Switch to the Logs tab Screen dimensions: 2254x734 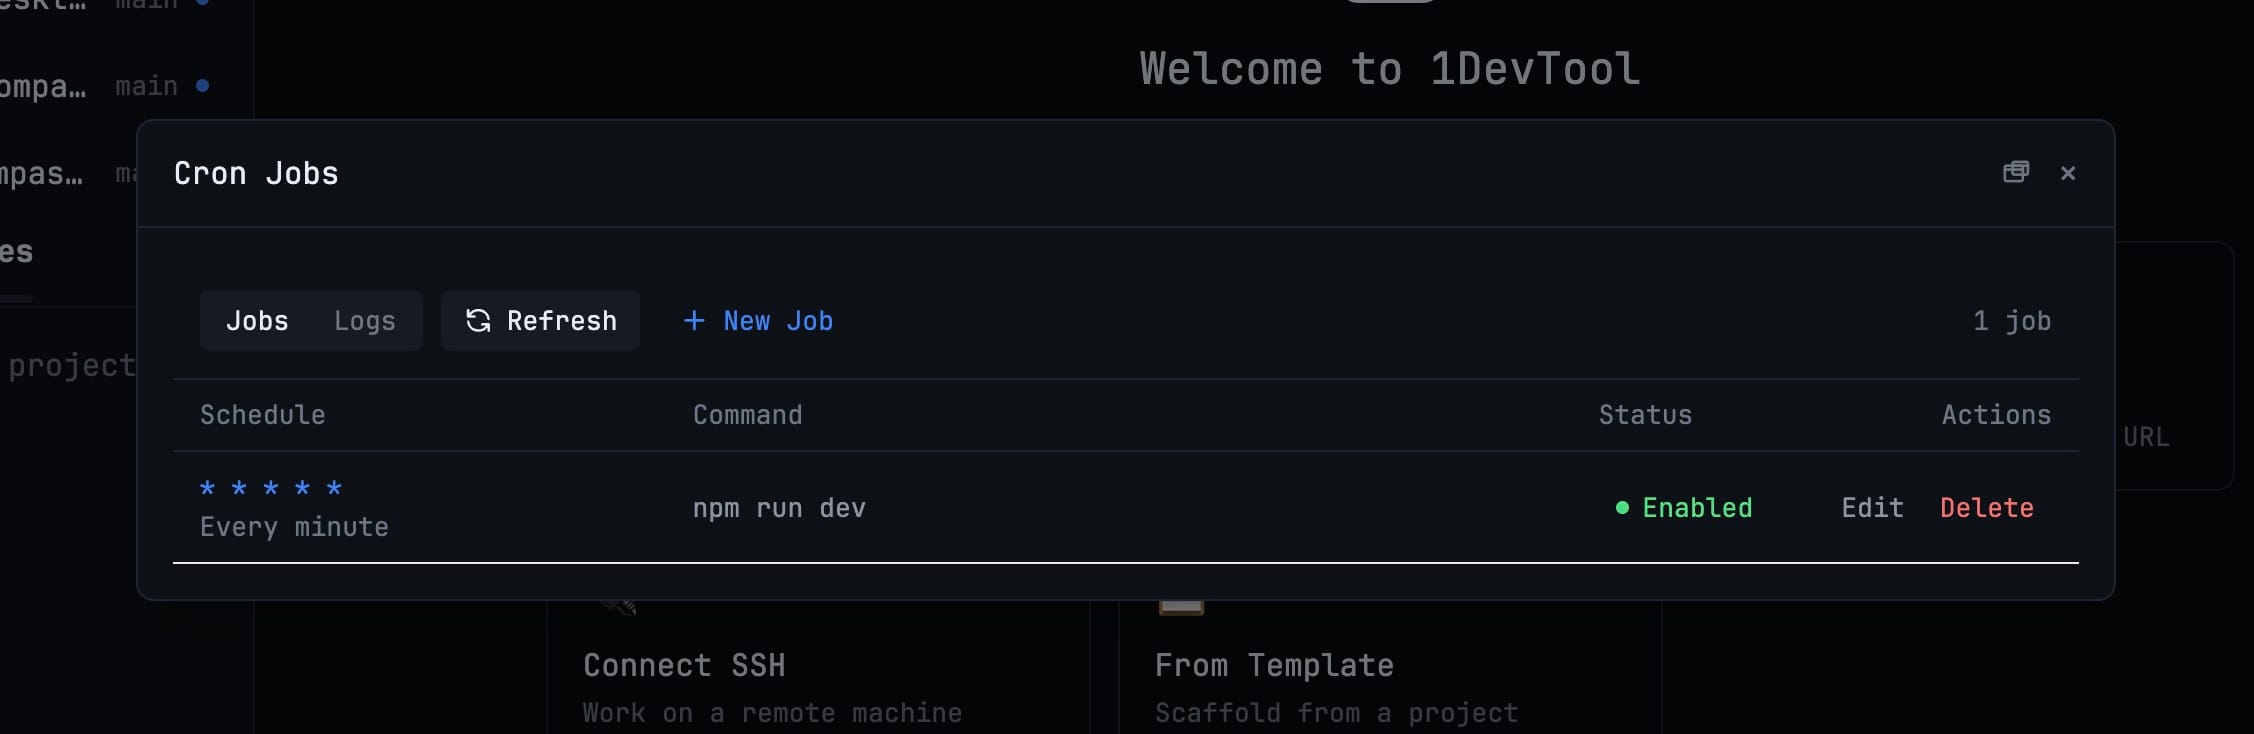[364, 321]
